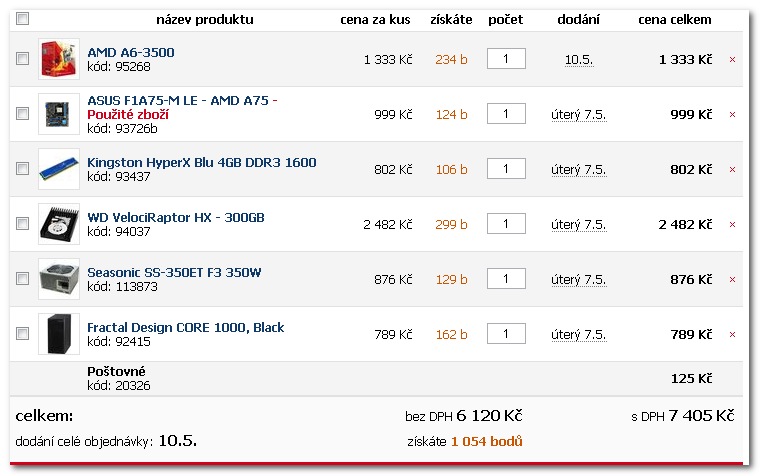This screenshot has height=476, width=760.
Task: Check the Fractal Design CORE 1000 checkbox
Action: (22, 333)
